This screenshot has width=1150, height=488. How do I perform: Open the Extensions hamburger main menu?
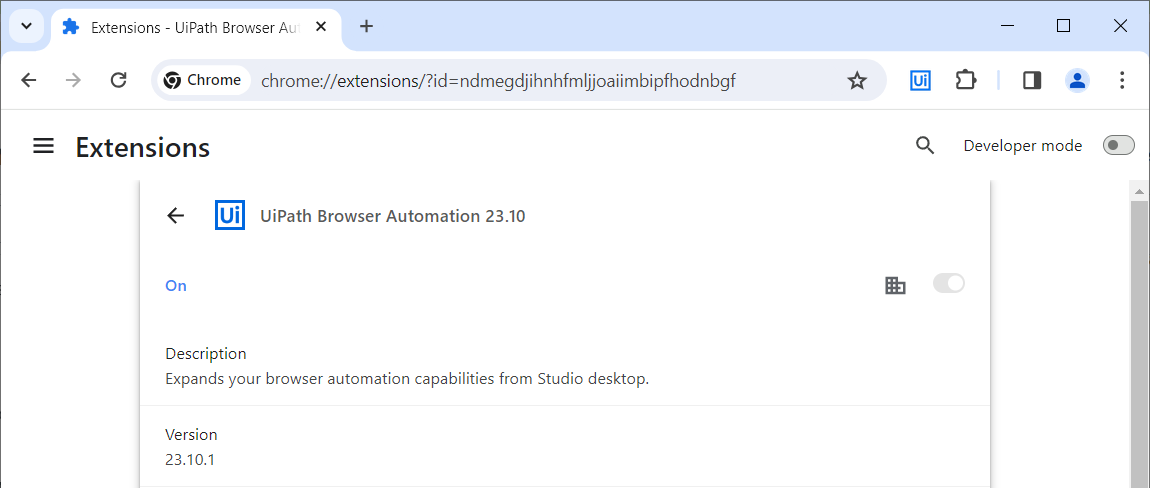44,146
